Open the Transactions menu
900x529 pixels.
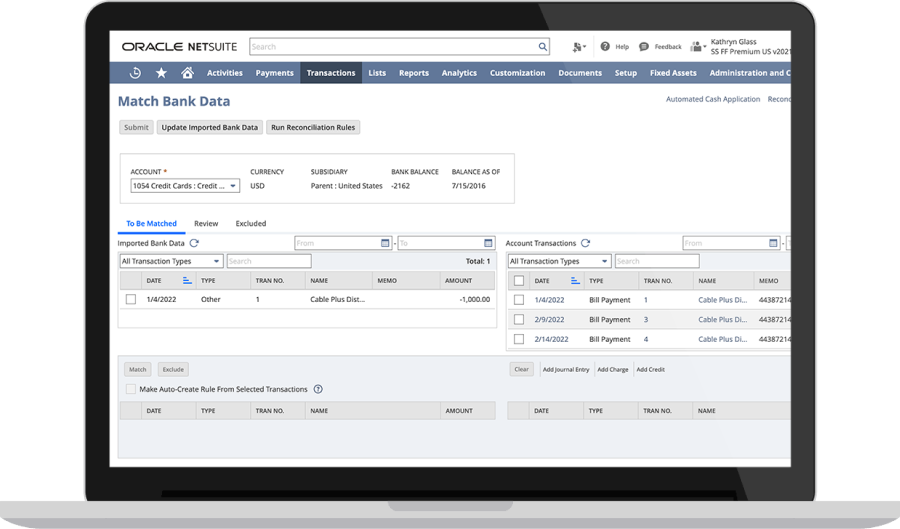(x=331, y=73)
